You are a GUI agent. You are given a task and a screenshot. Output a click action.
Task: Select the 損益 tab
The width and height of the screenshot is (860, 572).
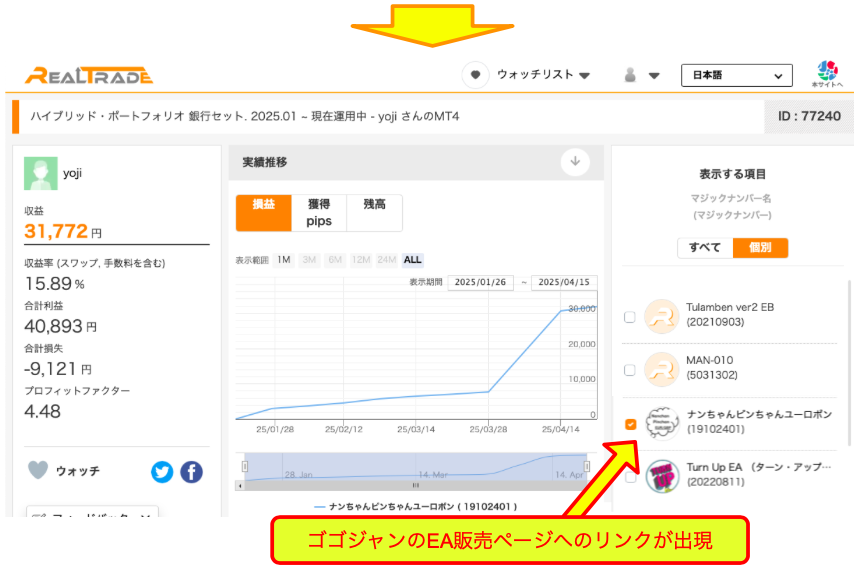pos(263,212)
